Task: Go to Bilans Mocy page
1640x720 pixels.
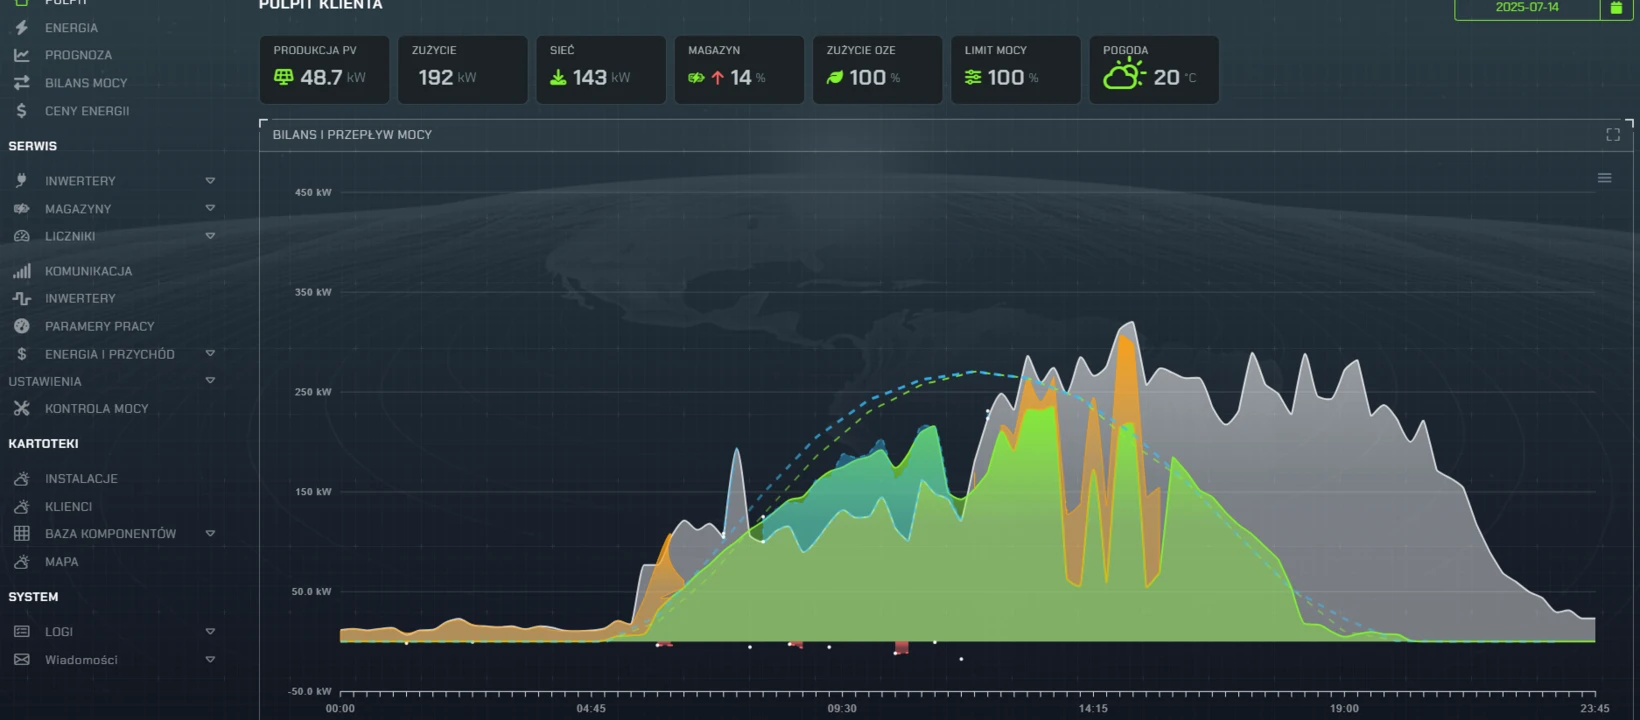Action: click(85, 83)
